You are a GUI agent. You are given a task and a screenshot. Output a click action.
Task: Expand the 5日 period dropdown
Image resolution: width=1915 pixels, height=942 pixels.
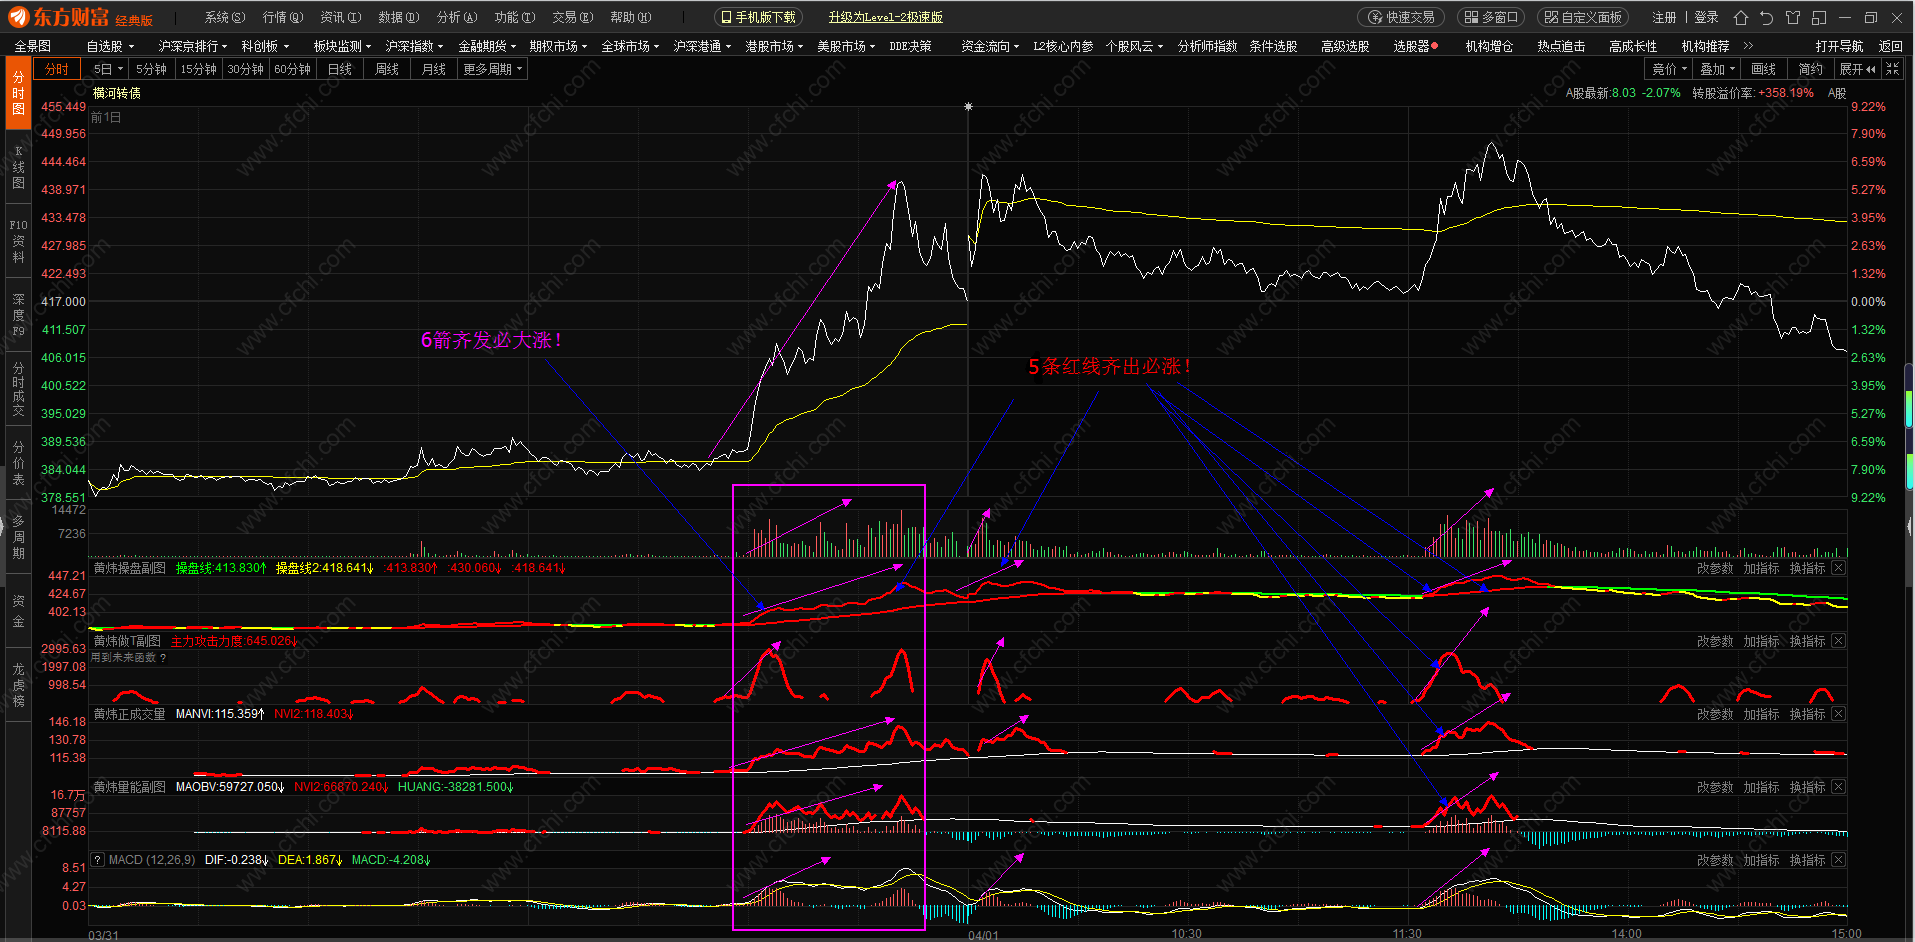click(x=108, y=69)
